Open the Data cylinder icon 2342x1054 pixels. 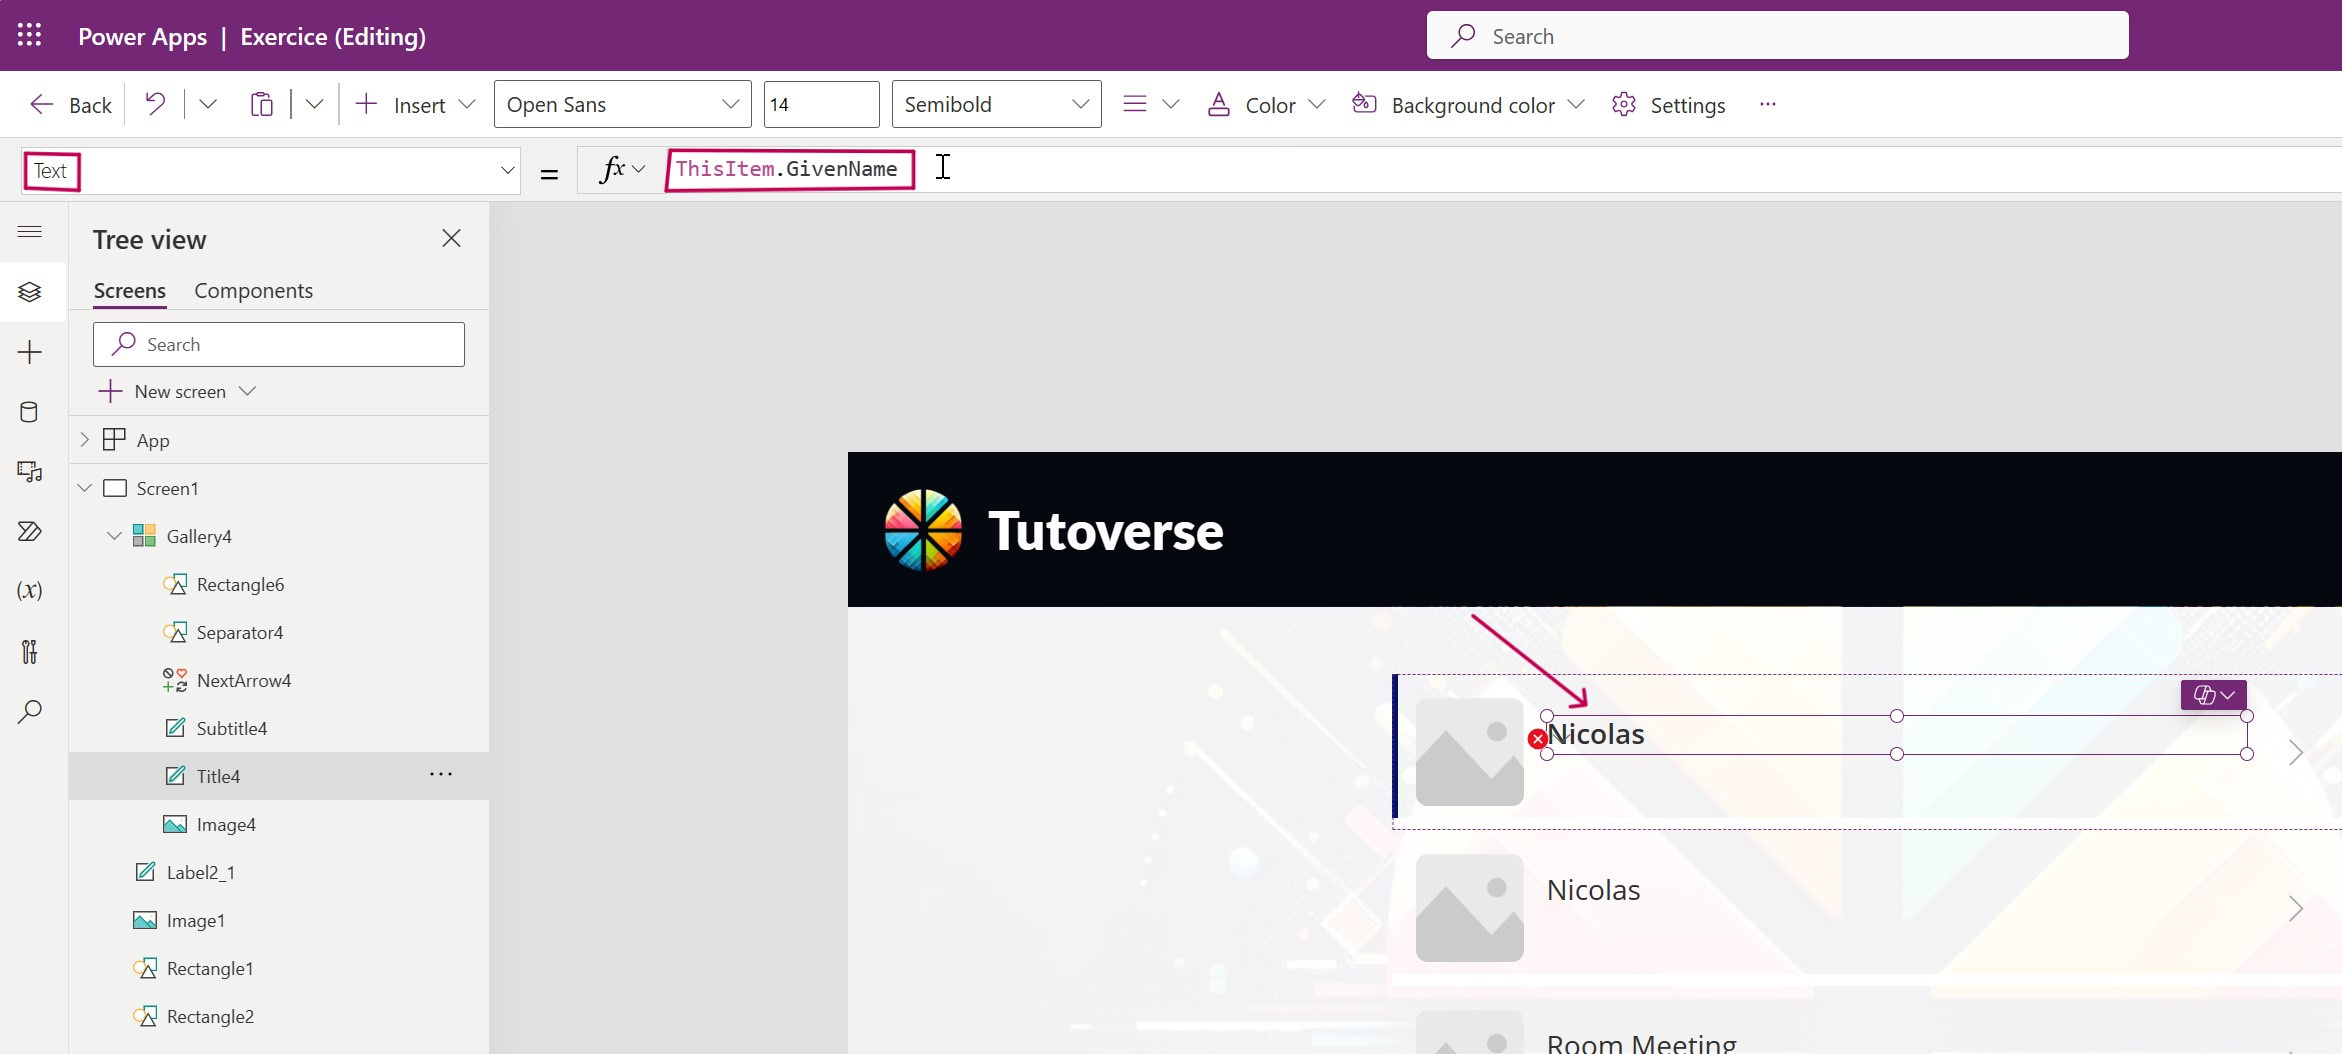tap(30, 412)
